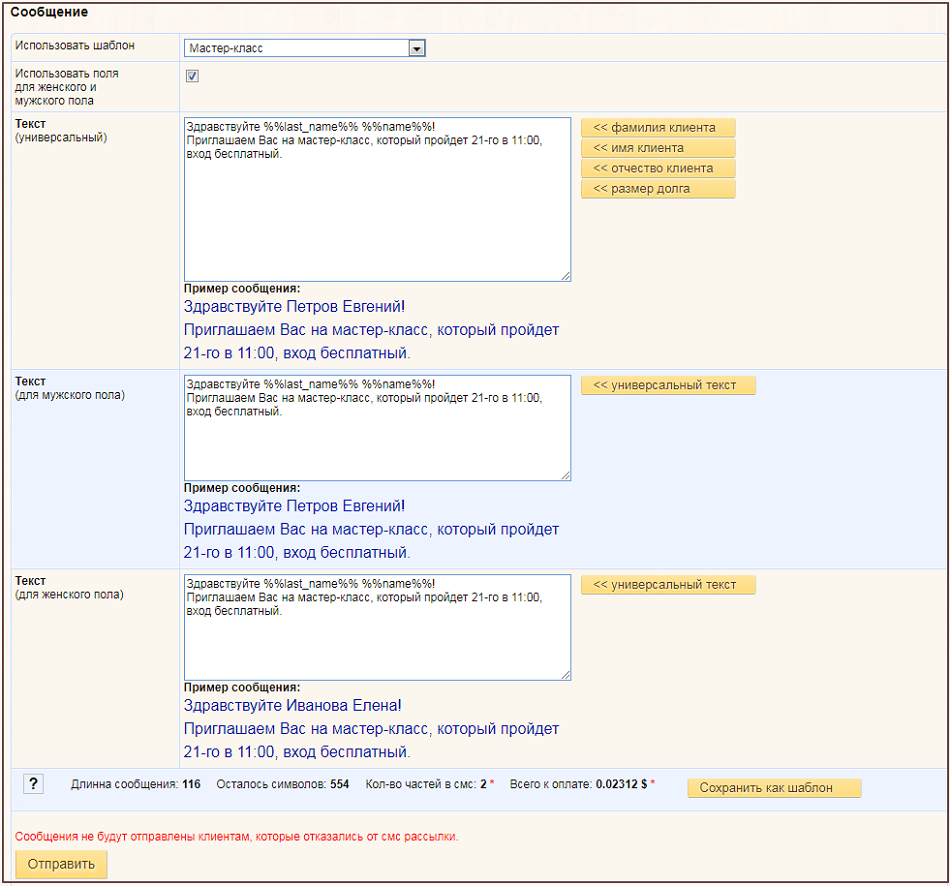Click the «Использовать шаблон» label
The width and height of the screenshot is (950, 886).
(75, 46)
